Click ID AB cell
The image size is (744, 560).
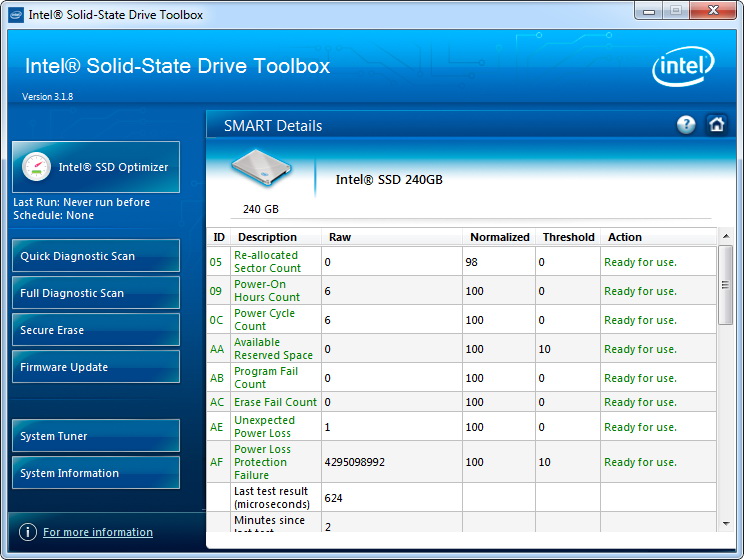[x=217, y=378]
